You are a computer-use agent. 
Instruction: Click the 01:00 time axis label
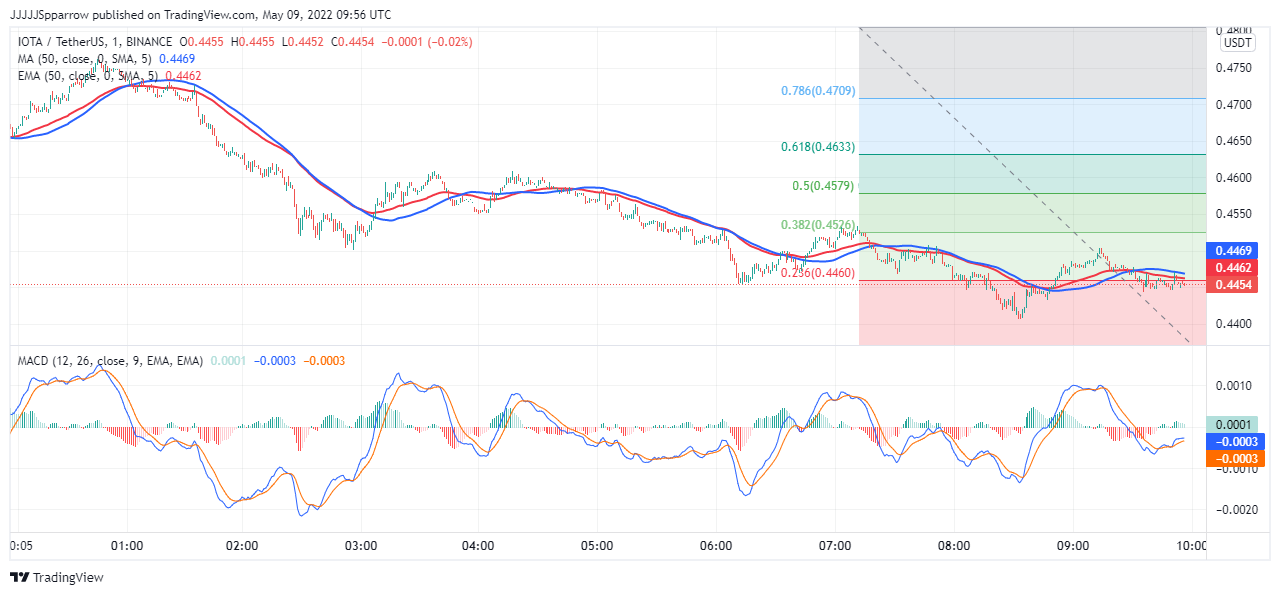tap(126, 546)
